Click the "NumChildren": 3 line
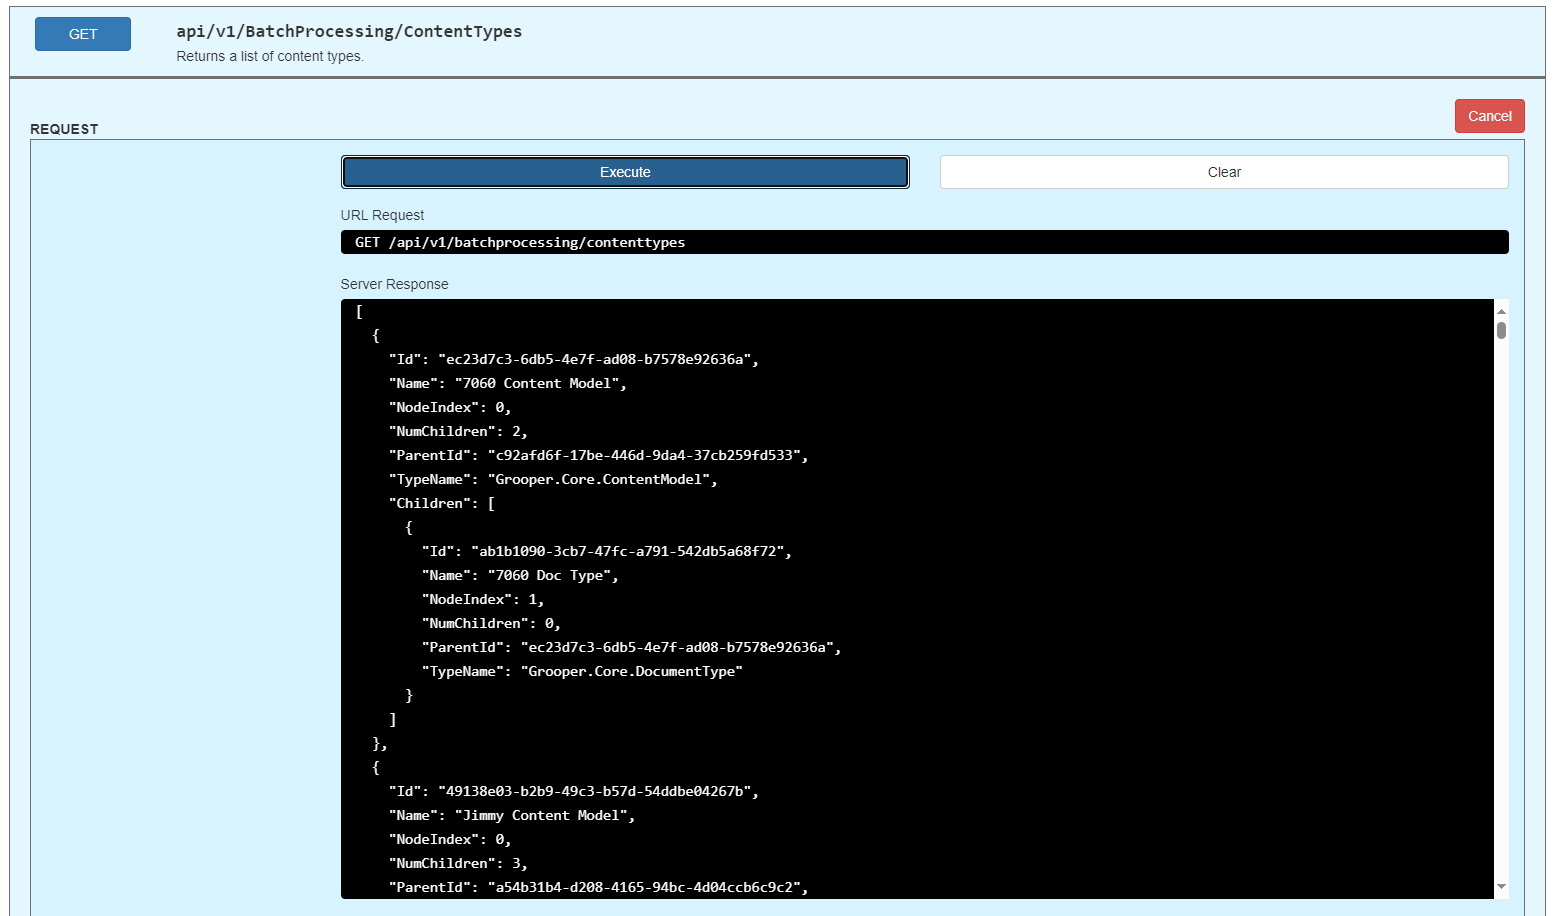The width and height of the screenshot is (1566, 916). (x=457, y=863)
